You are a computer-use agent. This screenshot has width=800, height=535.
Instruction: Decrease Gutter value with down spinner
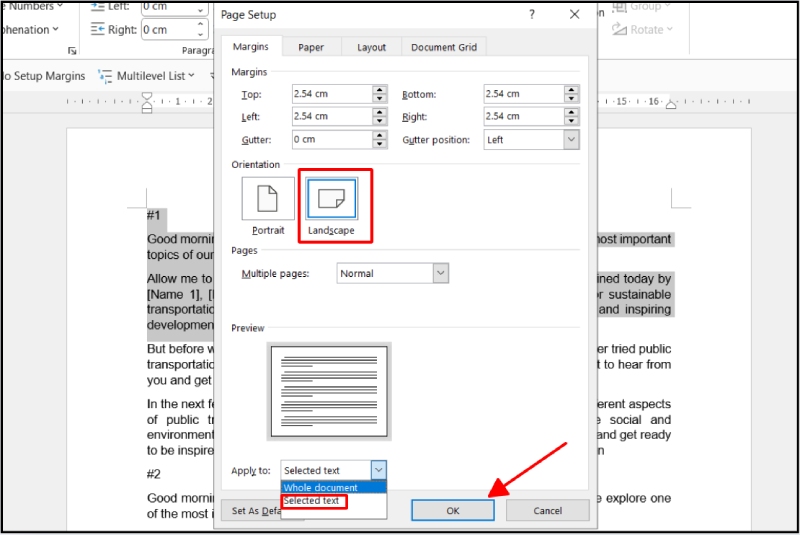point(380,144)
